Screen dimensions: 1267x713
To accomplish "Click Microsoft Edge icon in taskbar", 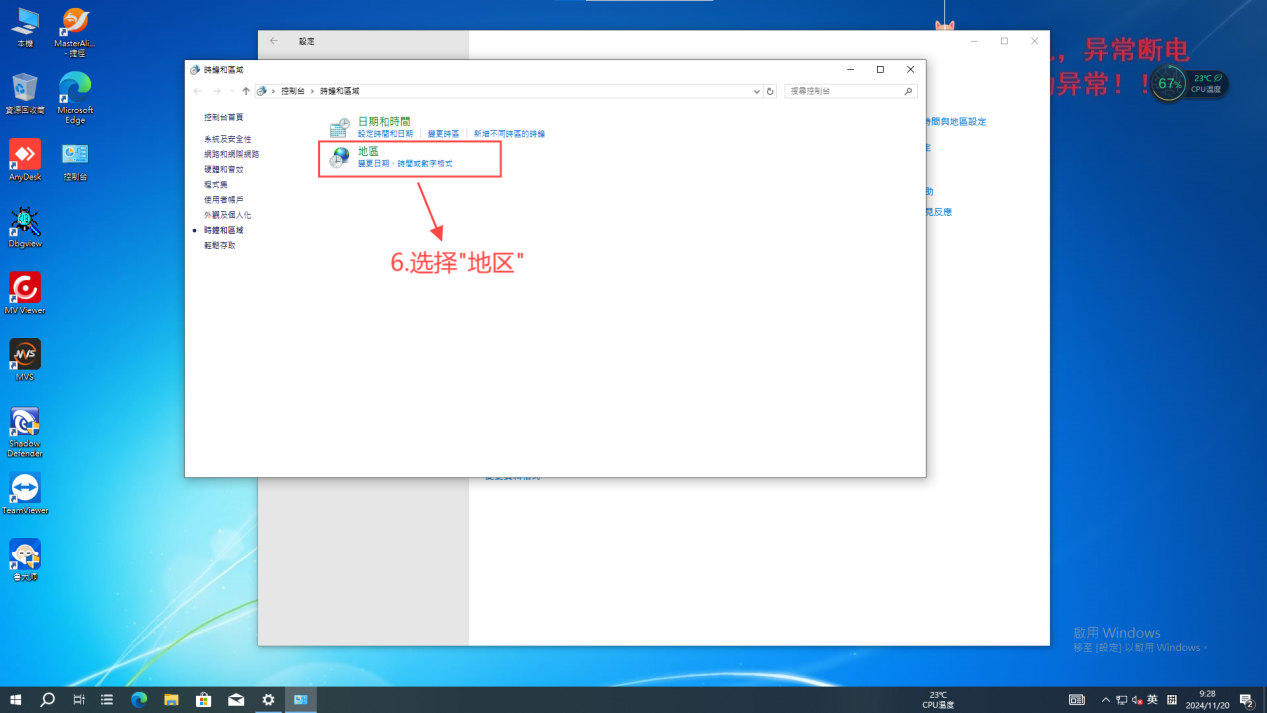I will (139, 700).
